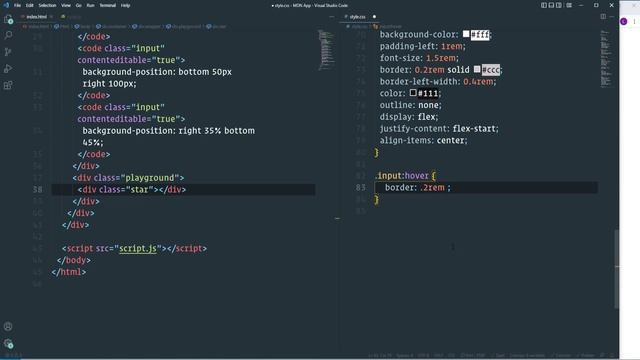Split the right editor group

(x=603, y=17)
